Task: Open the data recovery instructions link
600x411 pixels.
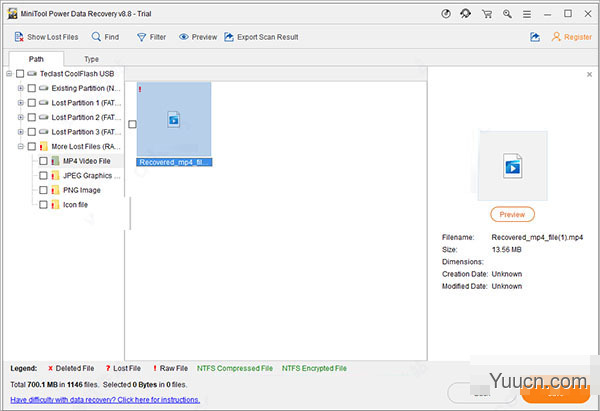Action: tap(105, 399)
